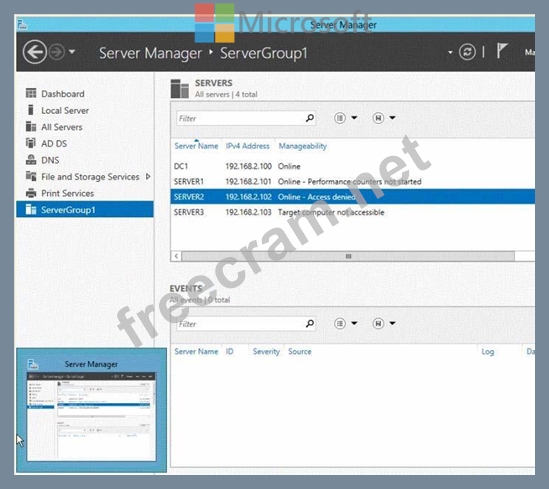Sort events by Server Name column

196,351
